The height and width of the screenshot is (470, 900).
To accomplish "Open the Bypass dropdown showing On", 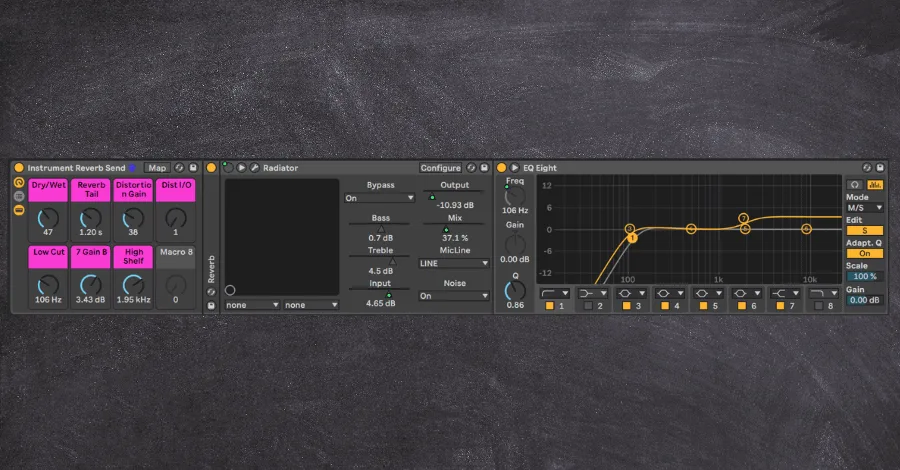I will [x=380, y=198].
